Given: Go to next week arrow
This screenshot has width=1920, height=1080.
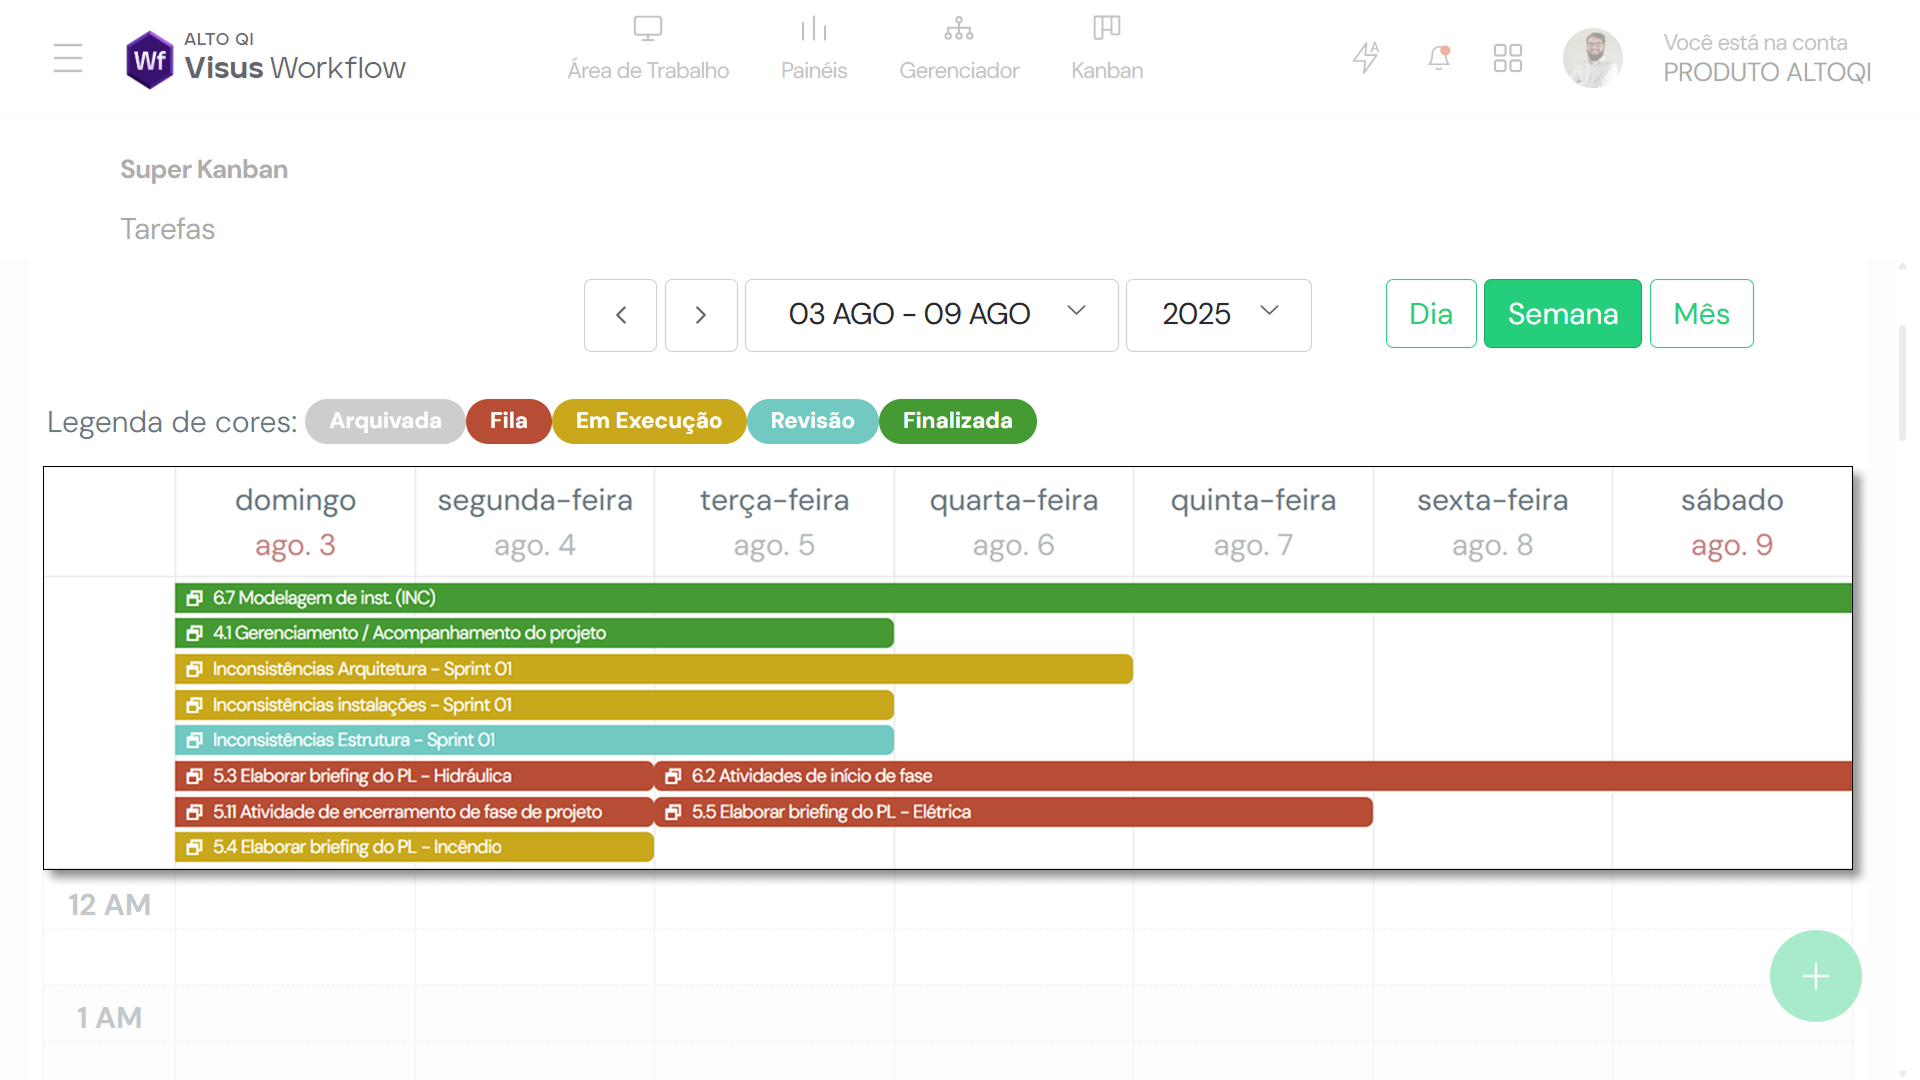Looking at the screenshot, I should 701,315.
